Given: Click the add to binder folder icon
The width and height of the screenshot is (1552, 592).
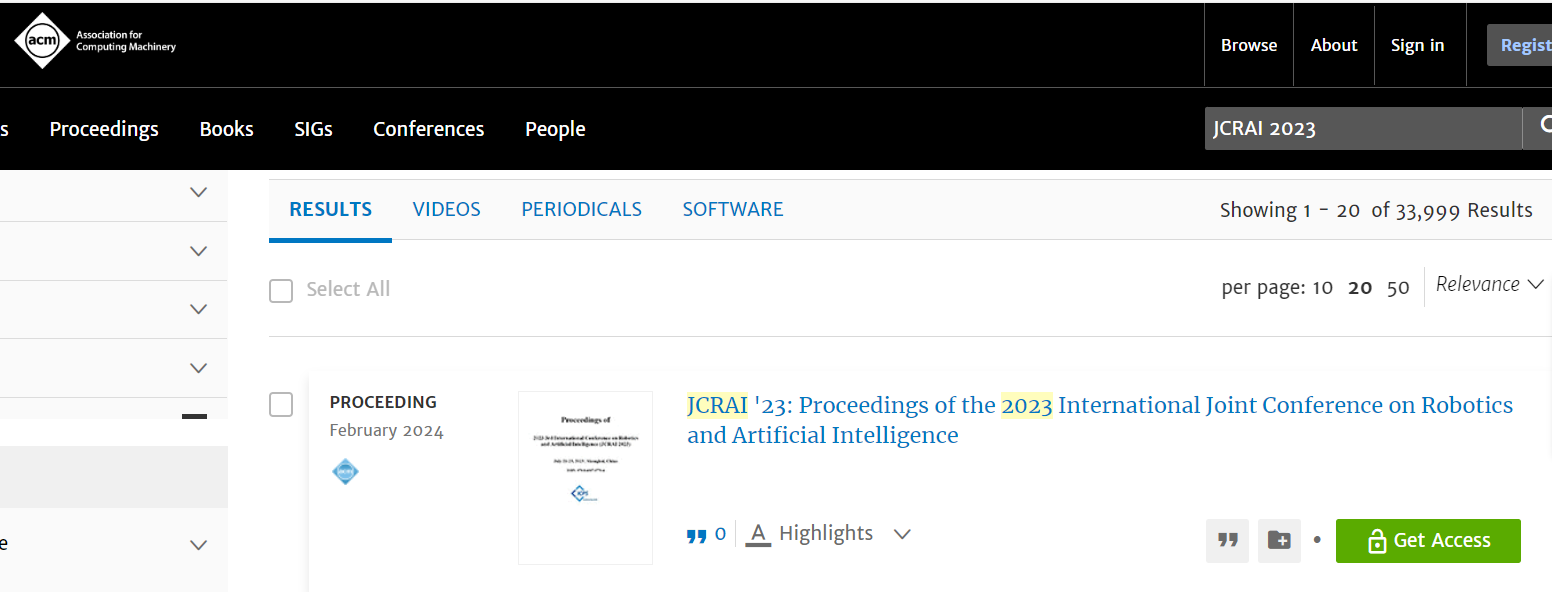Looking at the screenshot, I should 1279,541.
